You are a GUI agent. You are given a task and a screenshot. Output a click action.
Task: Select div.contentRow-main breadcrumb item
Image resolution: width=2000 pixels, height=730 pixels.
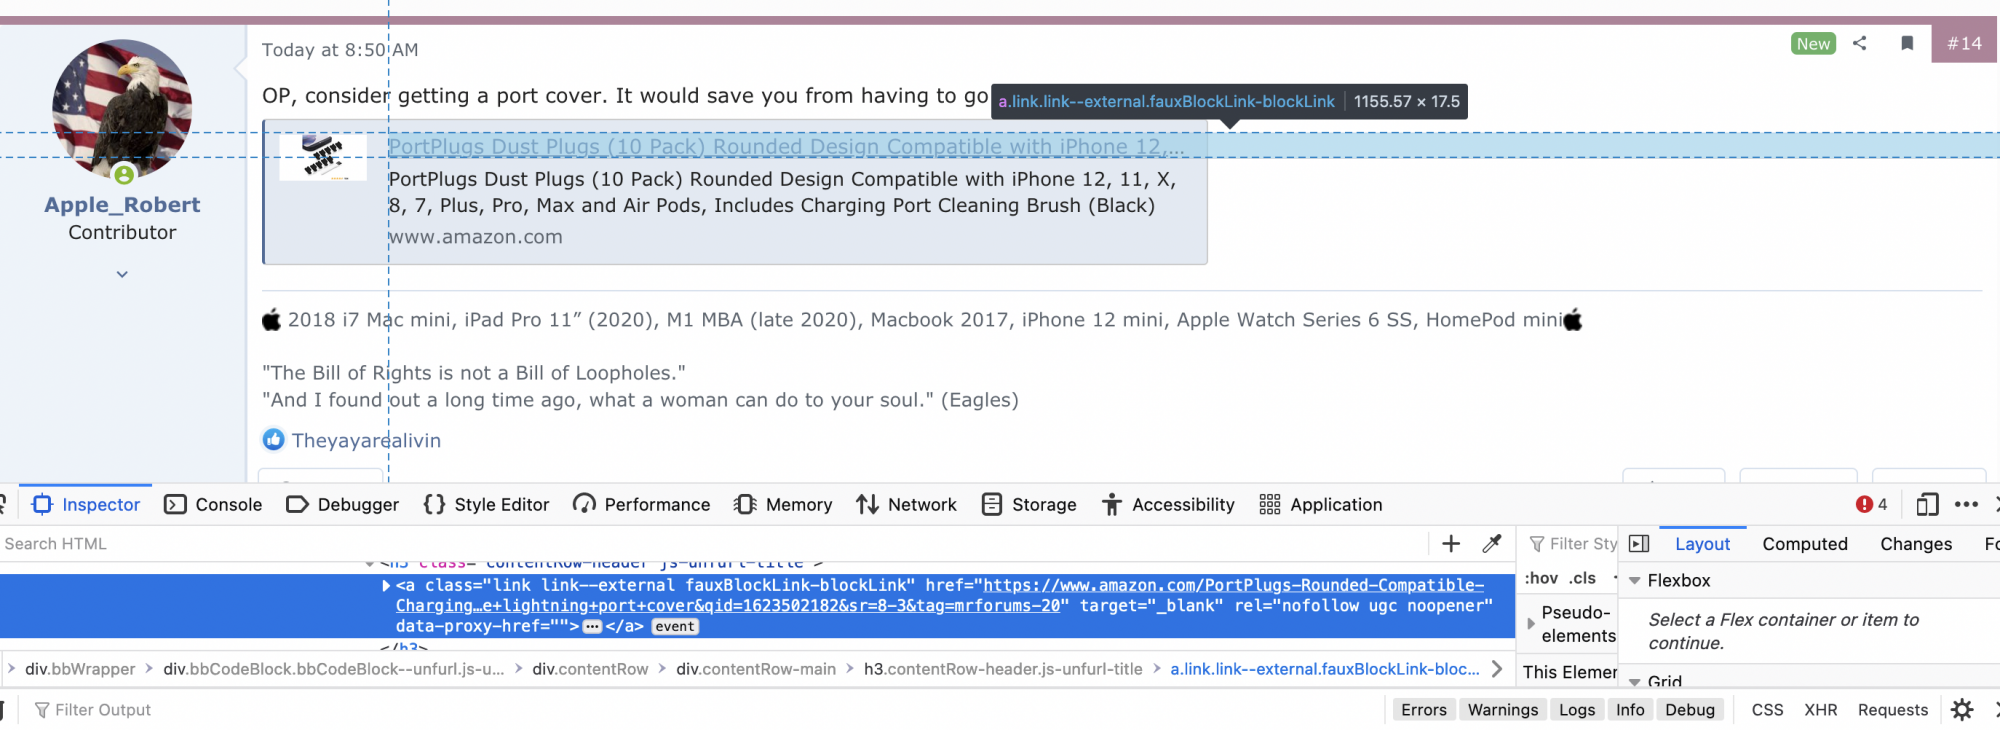[756, 669]
